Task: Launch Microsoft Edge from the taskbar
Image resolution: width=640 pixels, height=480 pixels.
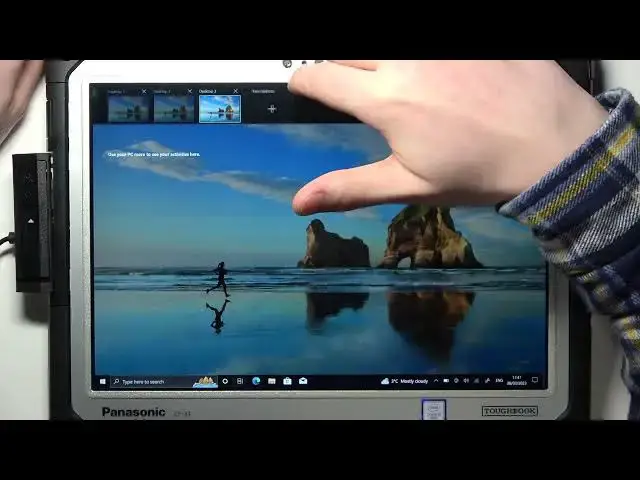Action: 256,381
